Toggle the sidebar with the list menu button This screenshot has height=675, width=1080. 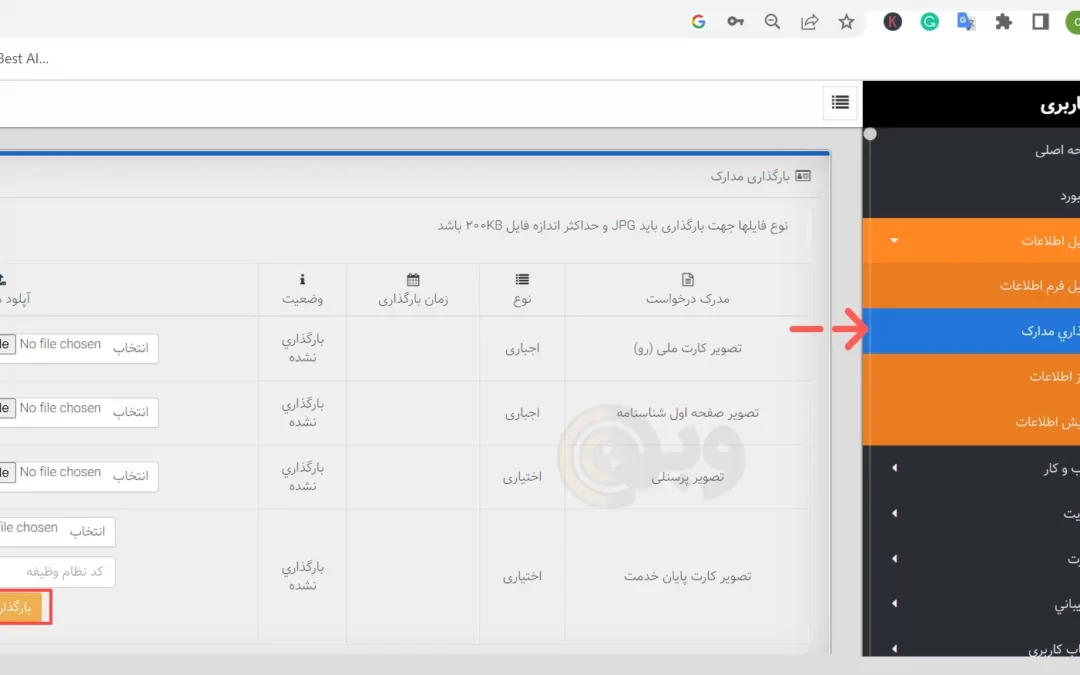tap(839, 102)
